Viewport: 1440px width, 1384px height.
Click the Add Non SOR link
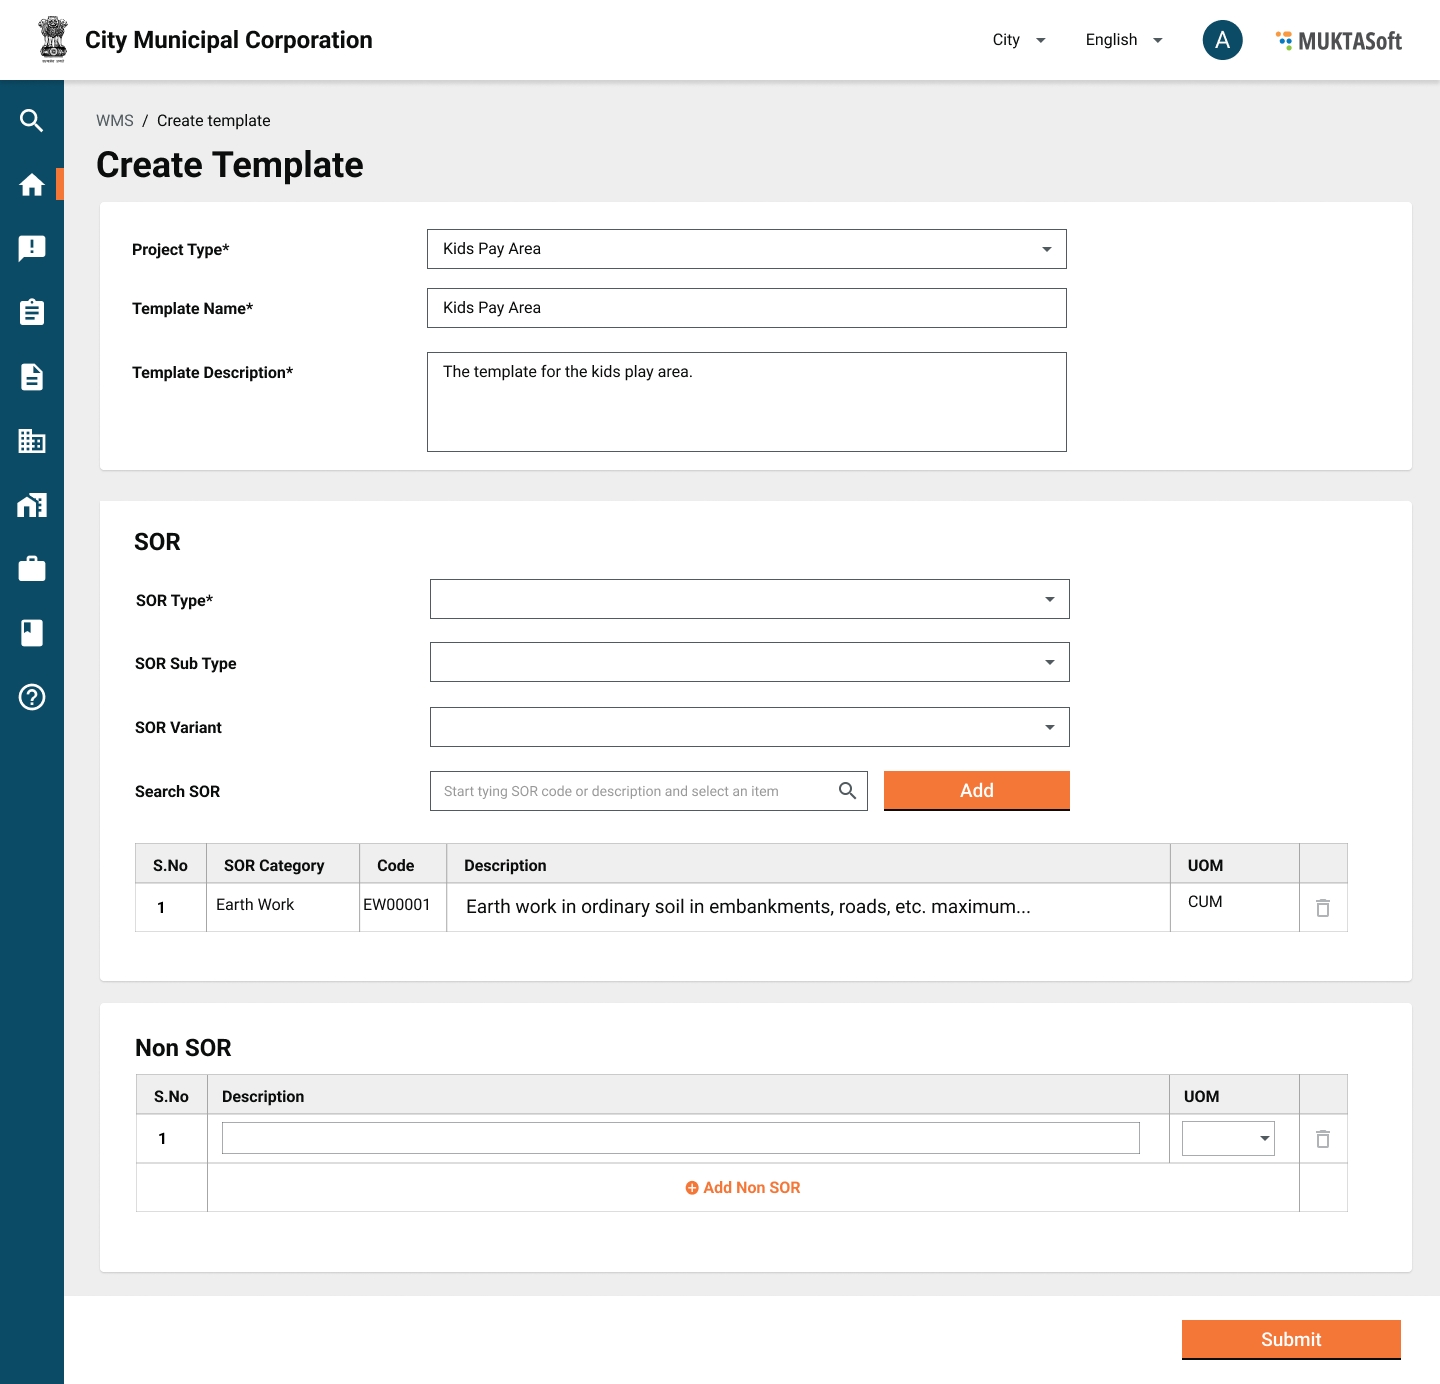coord(743,1187)
